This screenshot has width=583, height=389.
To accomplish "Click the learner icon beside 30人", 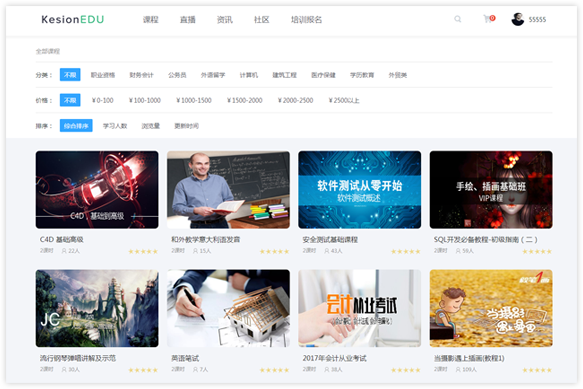I will point(64,370).
